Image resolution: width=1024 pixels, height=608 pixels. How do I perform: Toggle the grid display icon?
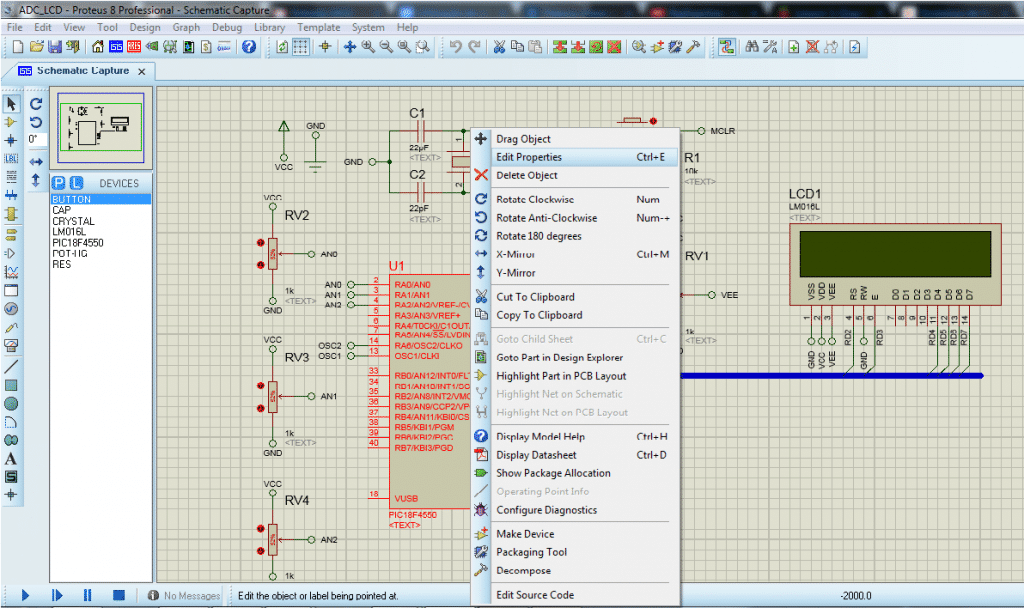[x=303, y=46]
